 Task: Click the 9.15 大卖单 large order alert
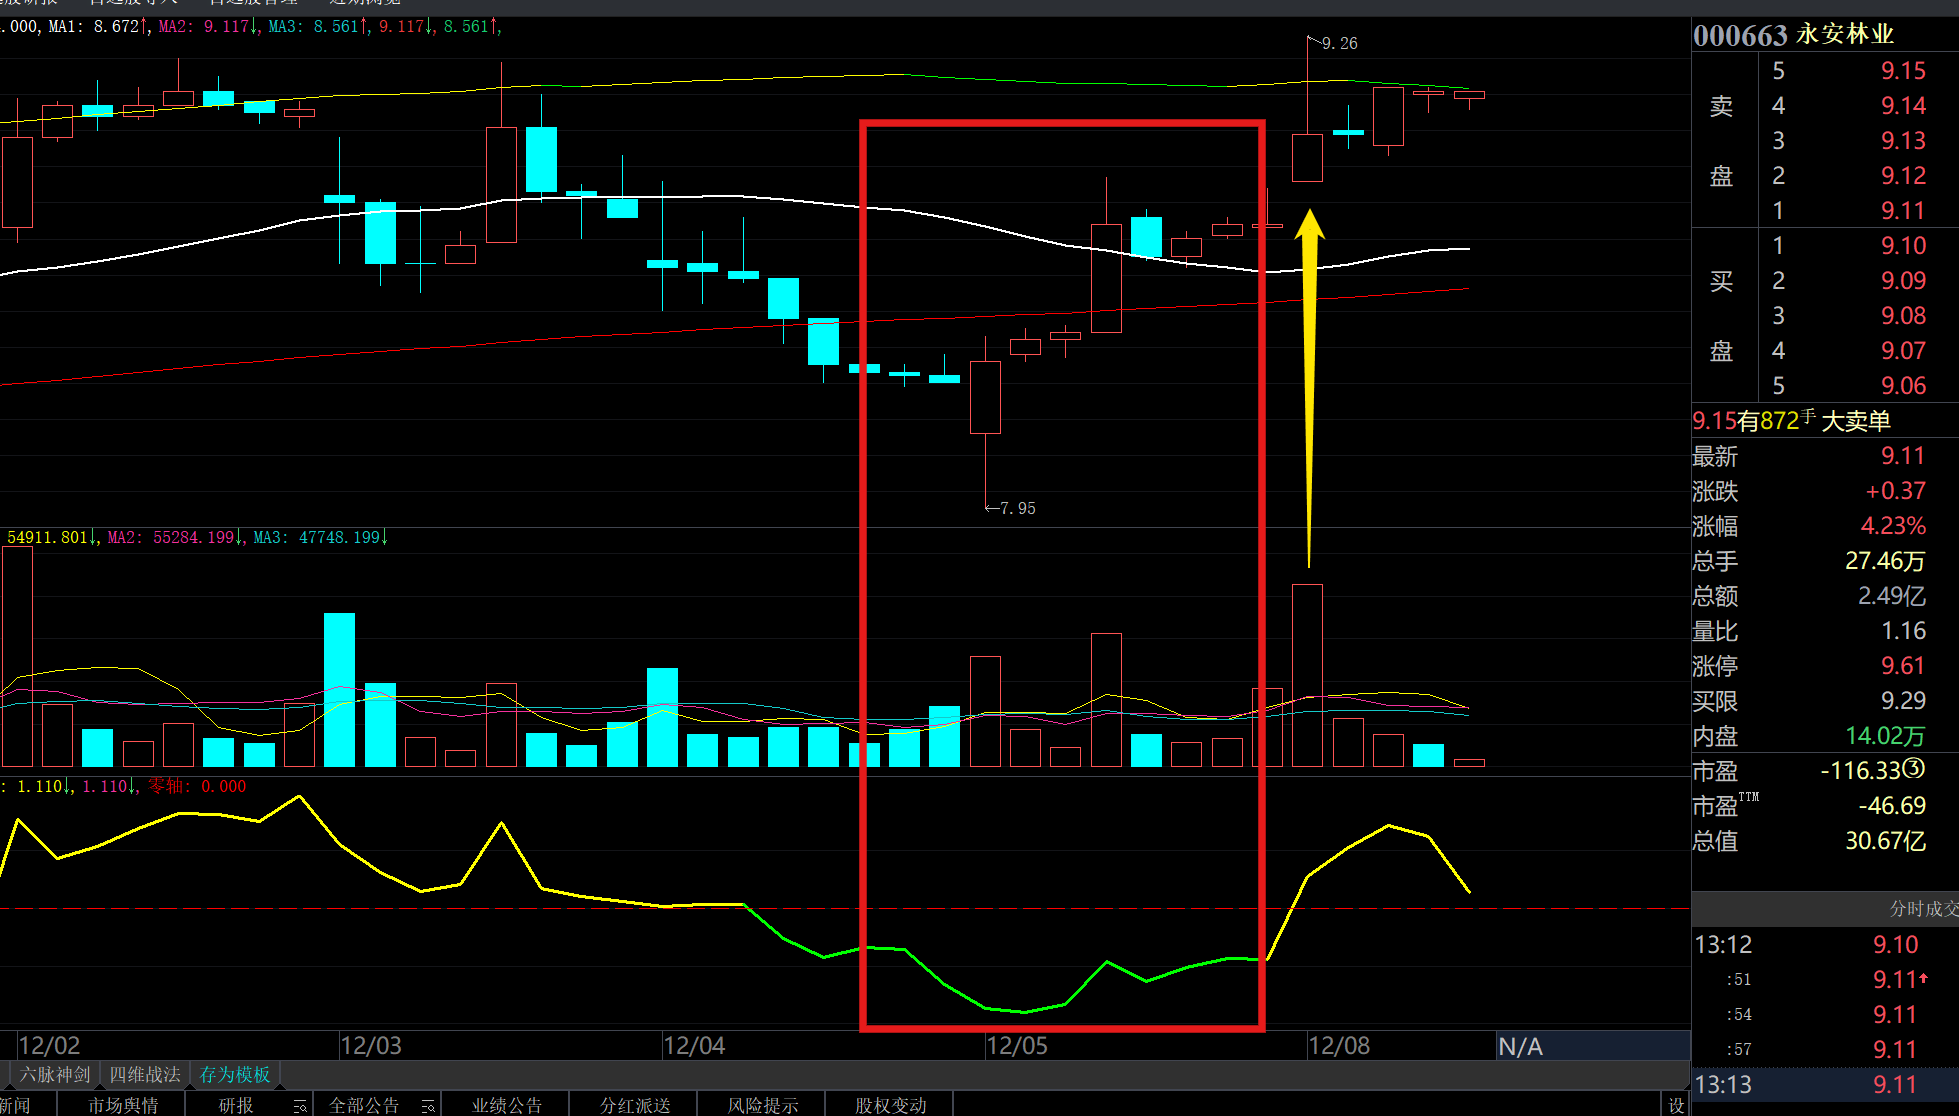[x=1791, y=421]
